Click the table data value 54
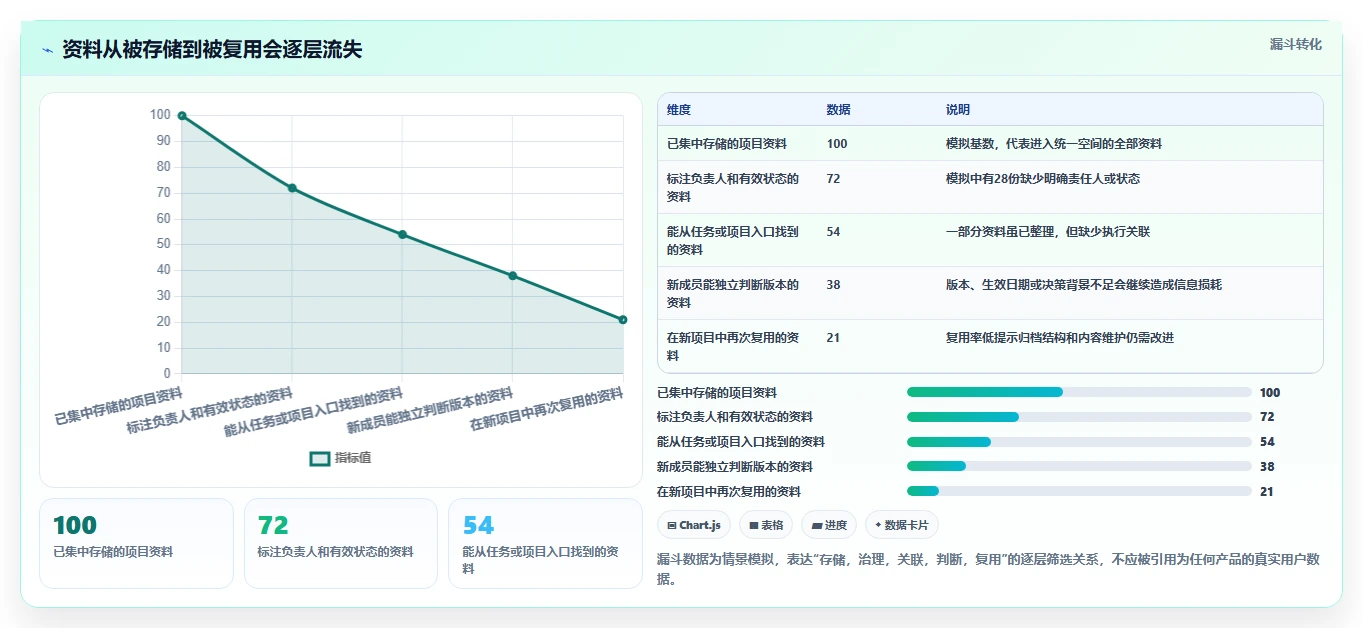 point(834,232)
